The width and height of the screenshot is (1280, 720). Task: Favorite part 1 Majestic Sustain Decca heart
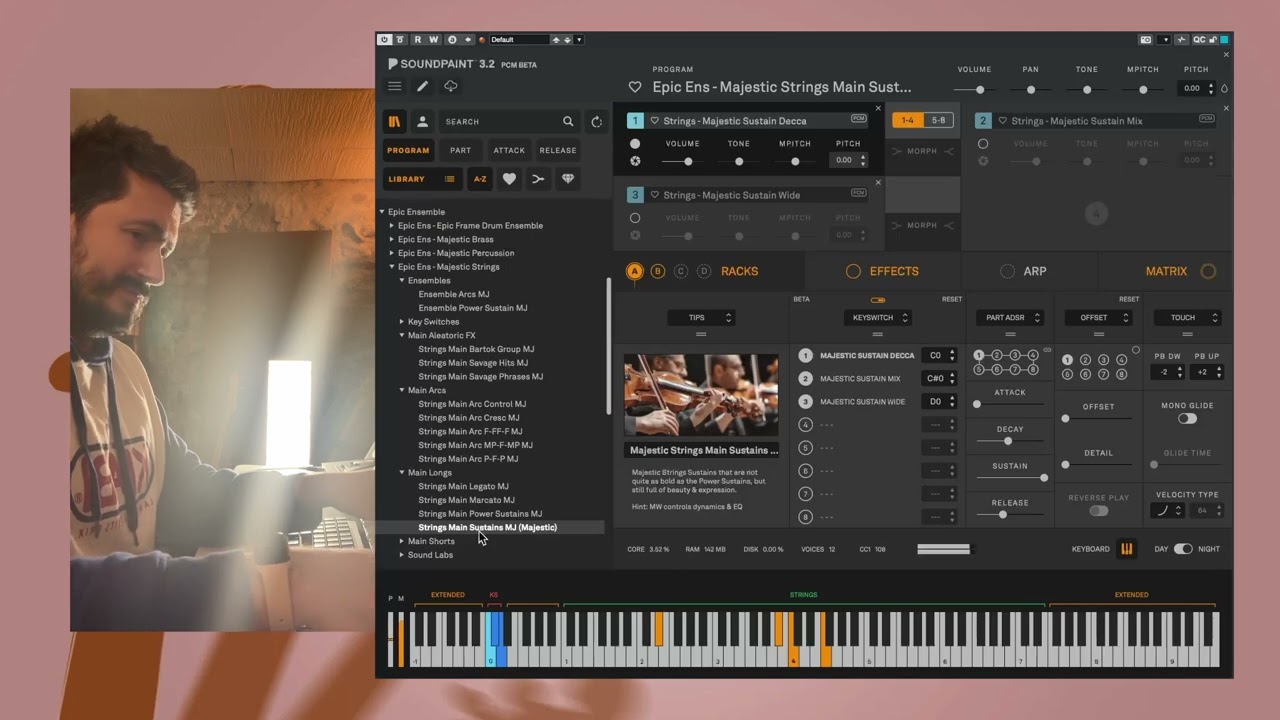coord(655,121)
